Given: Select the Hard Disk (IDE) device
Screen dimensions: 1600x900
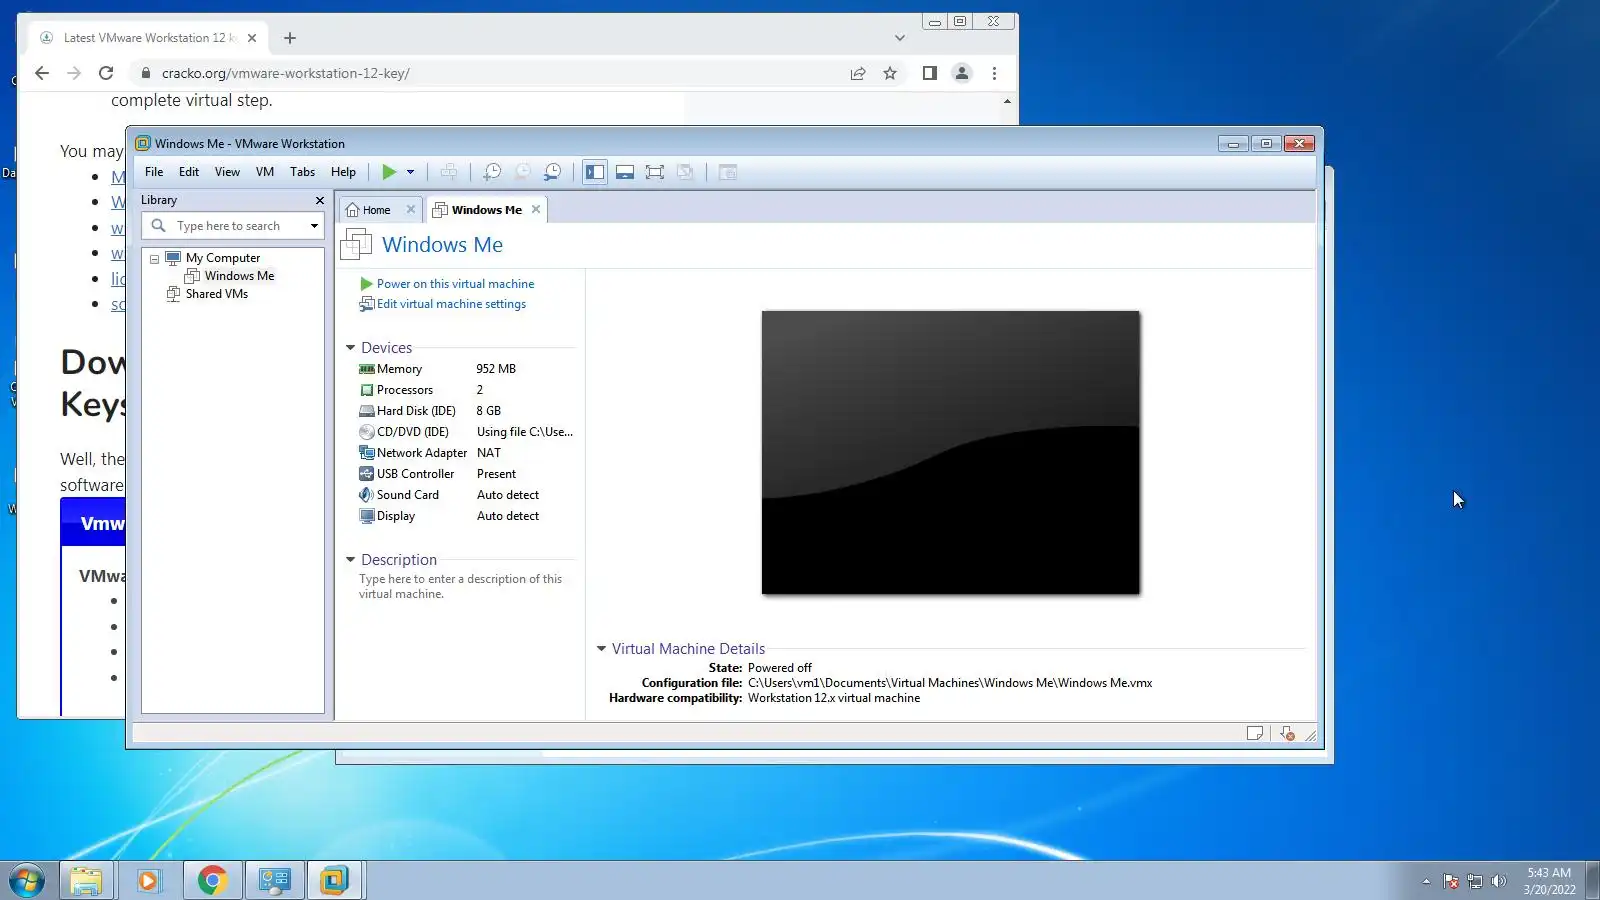Looking at the screenshot, I should (x=466, y=411).
